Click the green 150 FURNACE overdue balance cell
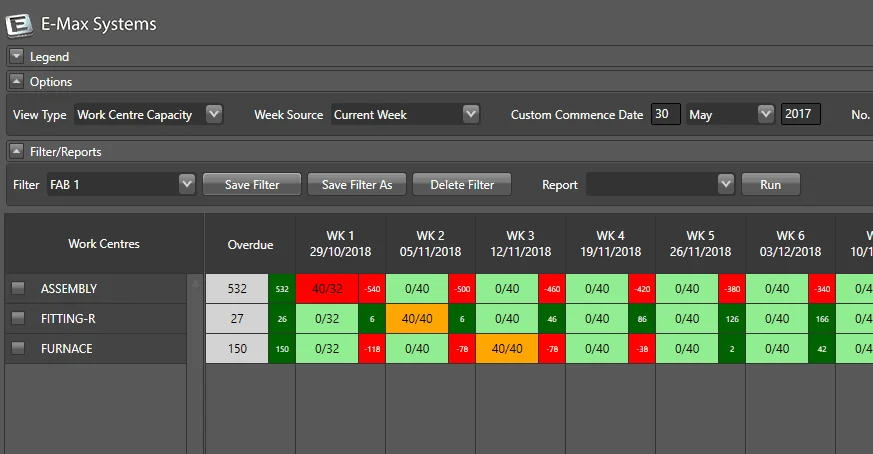873x454 pixels. click(282, 349)
